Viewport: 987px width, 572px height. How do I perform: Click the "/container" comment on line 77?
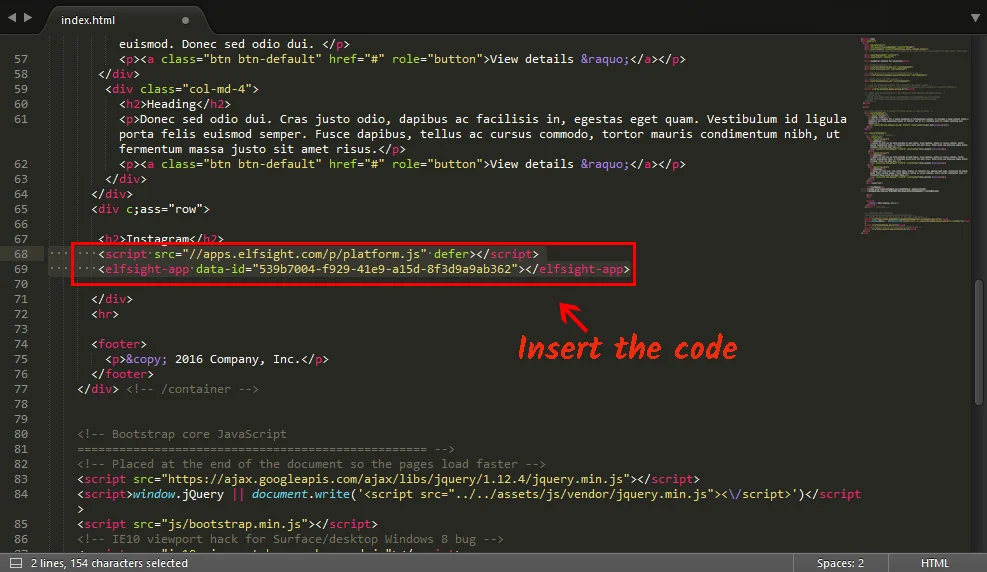click(192, 390)
